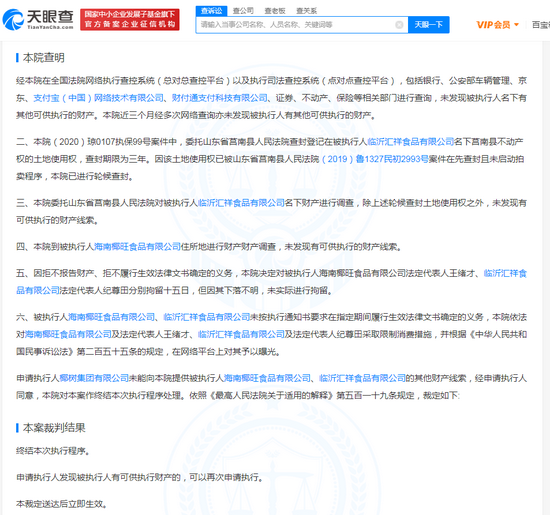
Task: Open 支付宝(中国)网络技术有限公司 link
Action: [98, 98]
